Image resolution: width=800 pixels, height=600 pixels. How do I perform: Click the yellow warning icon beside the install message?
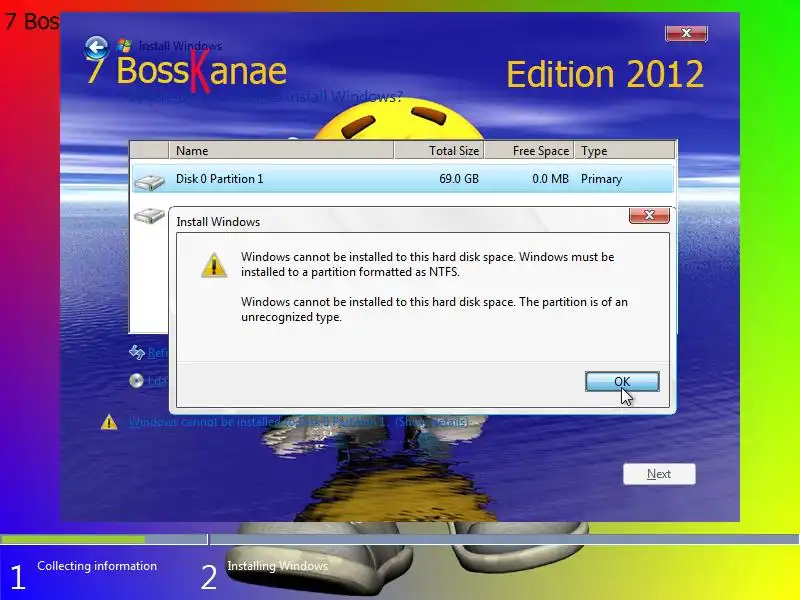coord(109,422)
